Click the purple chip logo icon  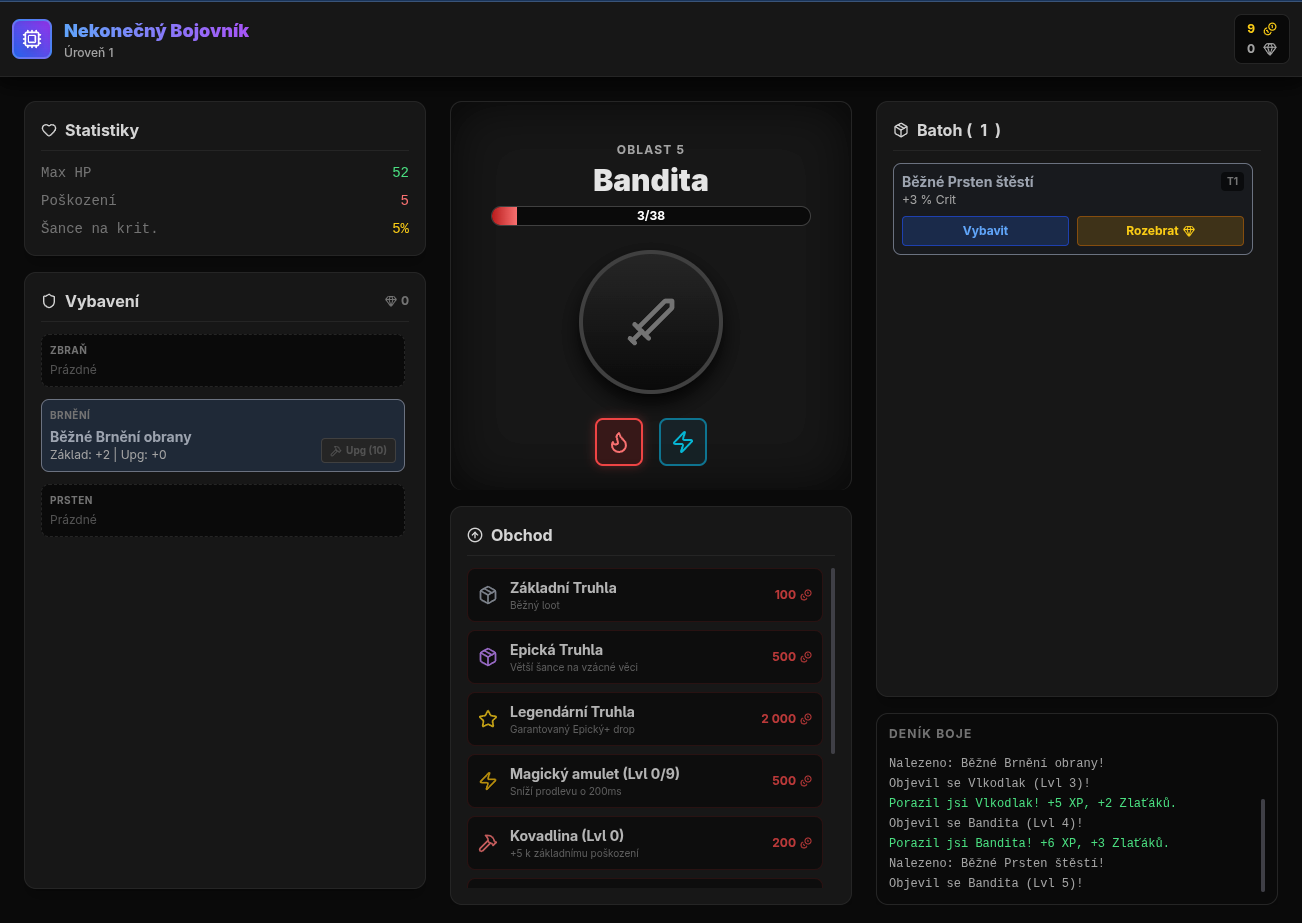(x=31, y=39)
